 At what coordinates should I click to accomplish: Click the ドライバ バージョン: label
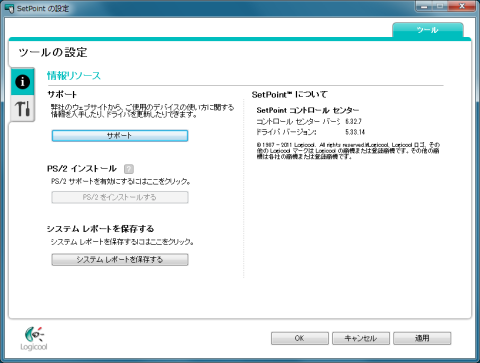pyautogui.click(x=286, y=132)
